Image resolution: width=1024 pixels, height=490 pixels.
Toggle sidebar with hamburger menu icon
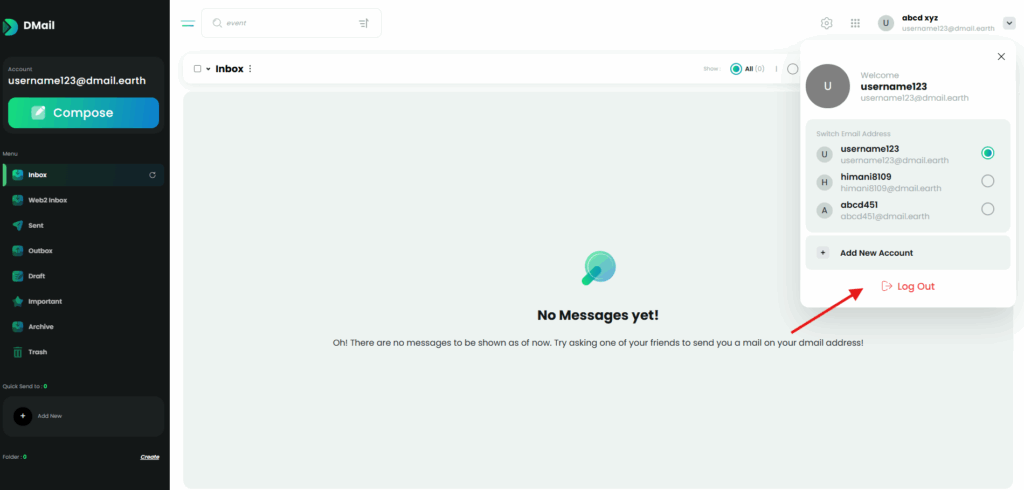188,23
